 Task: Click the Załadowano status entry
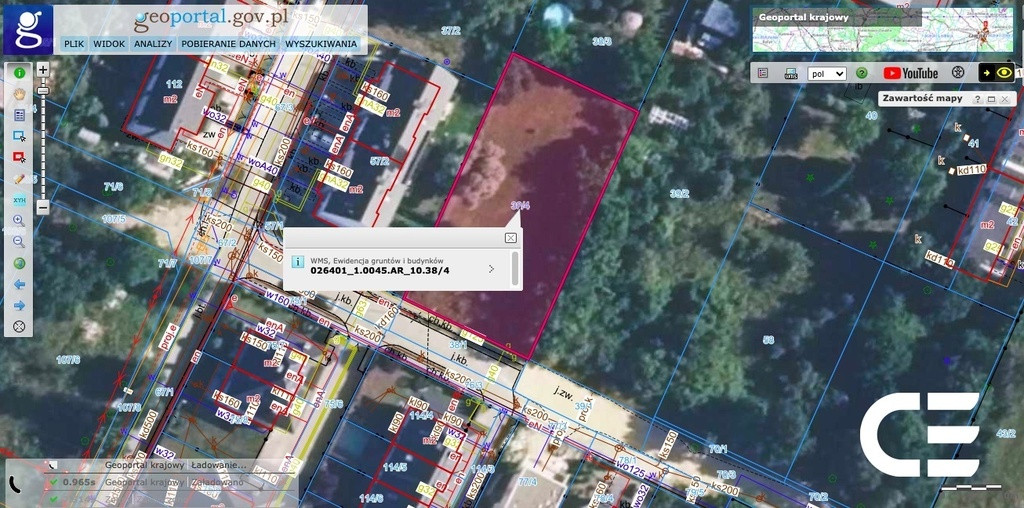tap(217, 482)
